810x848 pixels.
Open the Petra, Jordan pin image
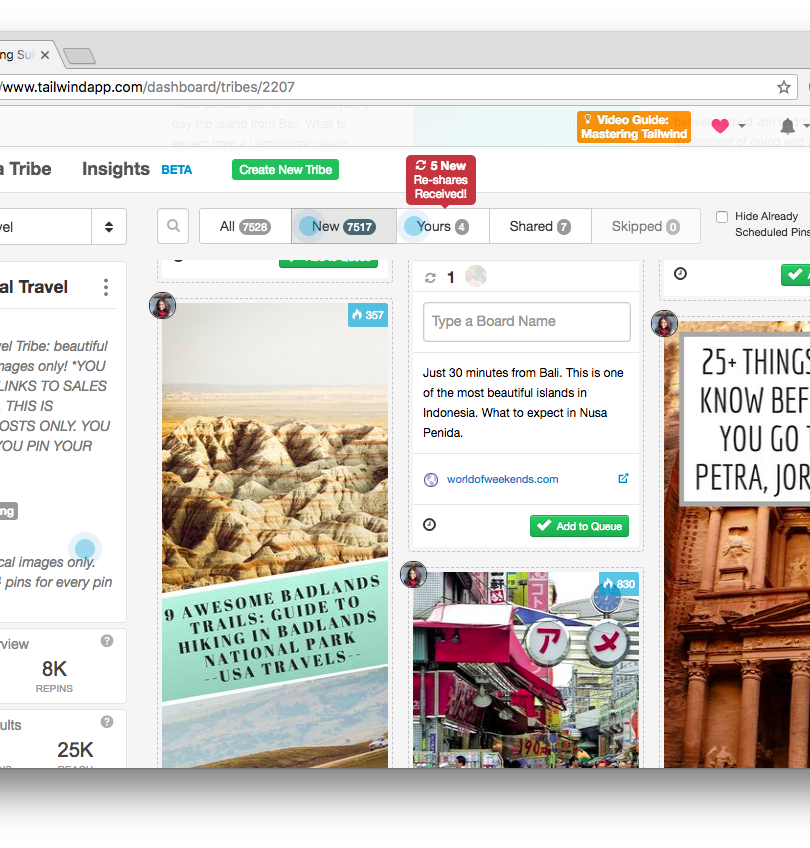tap(737, 545)
